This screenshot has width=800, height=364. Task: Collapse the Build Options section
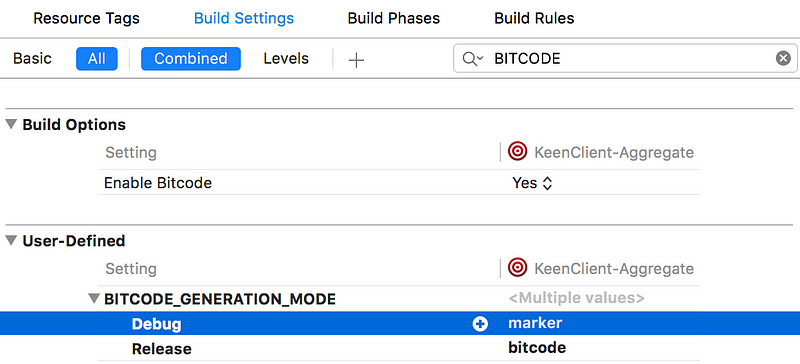point(11,124)
